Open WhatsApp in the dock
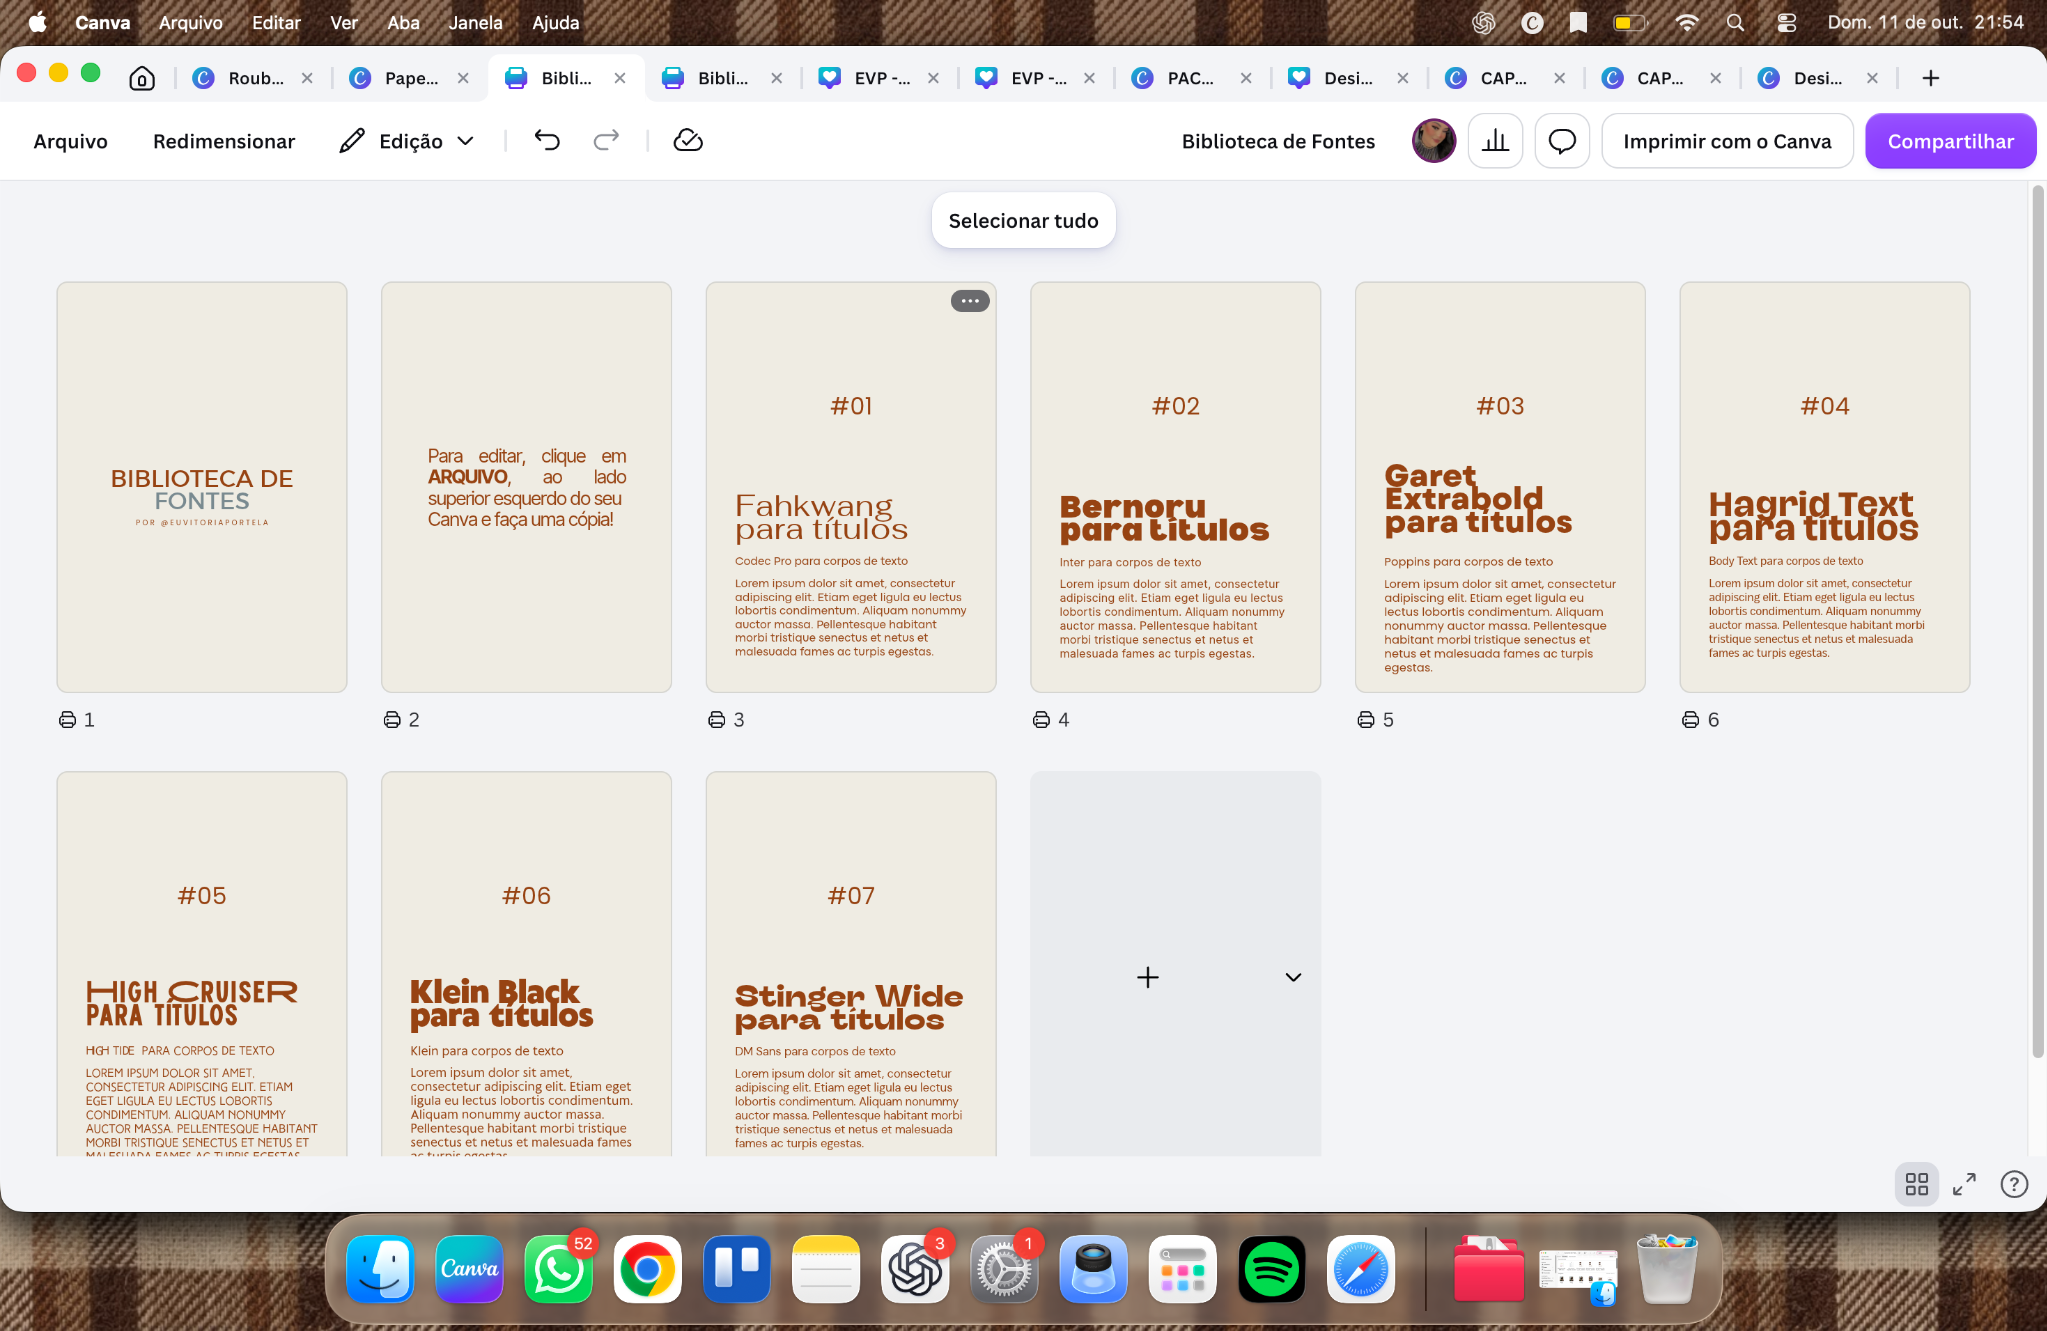The image size is (2047, 1331). 558,1270
